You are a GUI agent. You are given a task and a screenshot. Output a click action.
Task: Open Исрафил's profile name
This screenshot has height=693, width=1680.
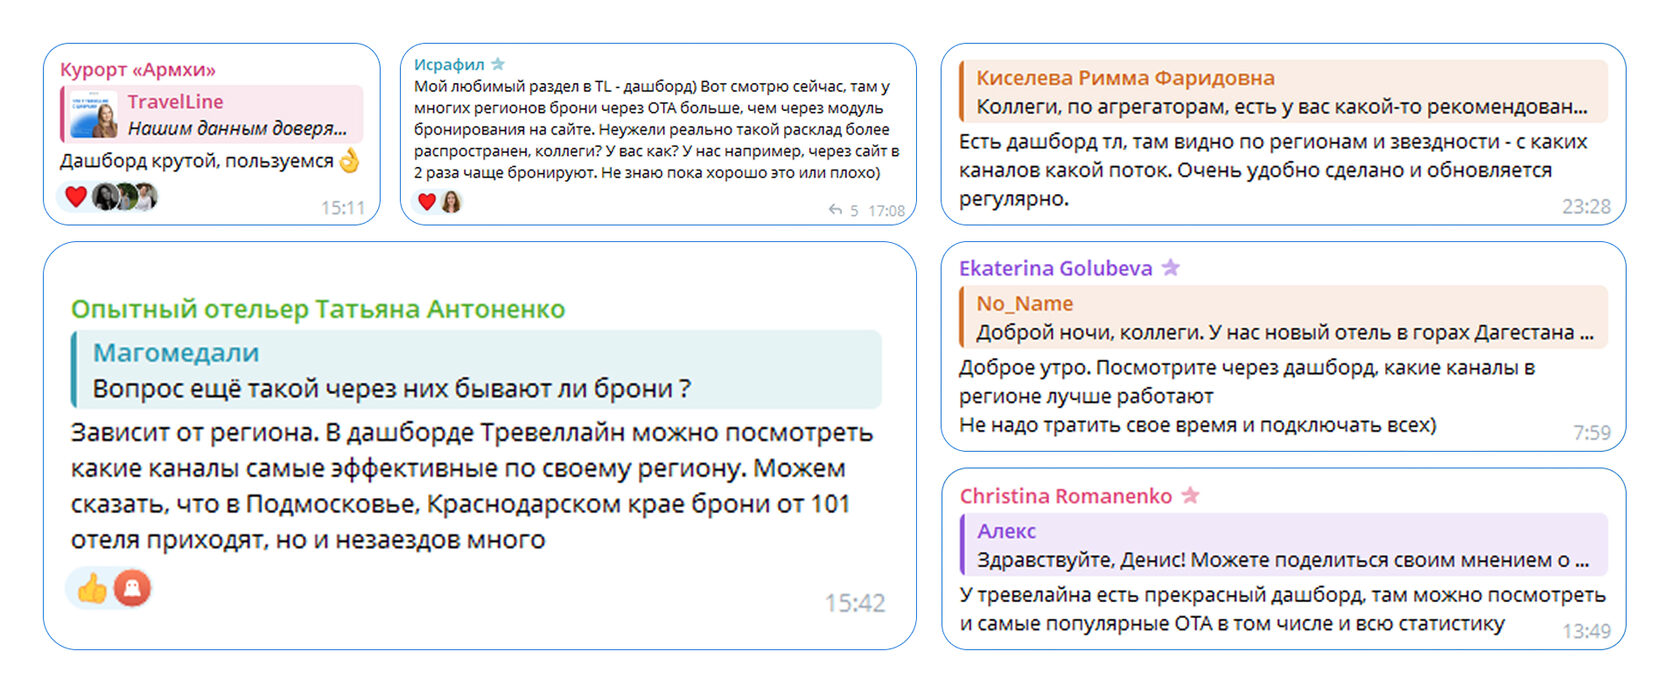(x=449, y=64)
